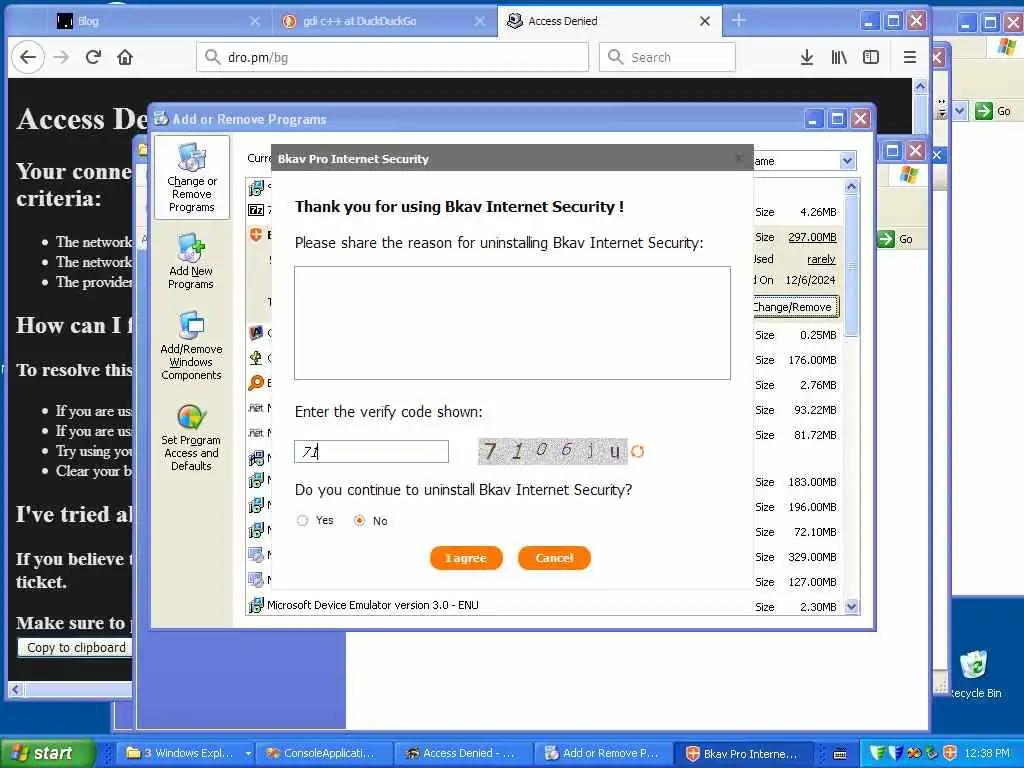
Task: Click the system tray clock
Action: [x=986, y=753]
